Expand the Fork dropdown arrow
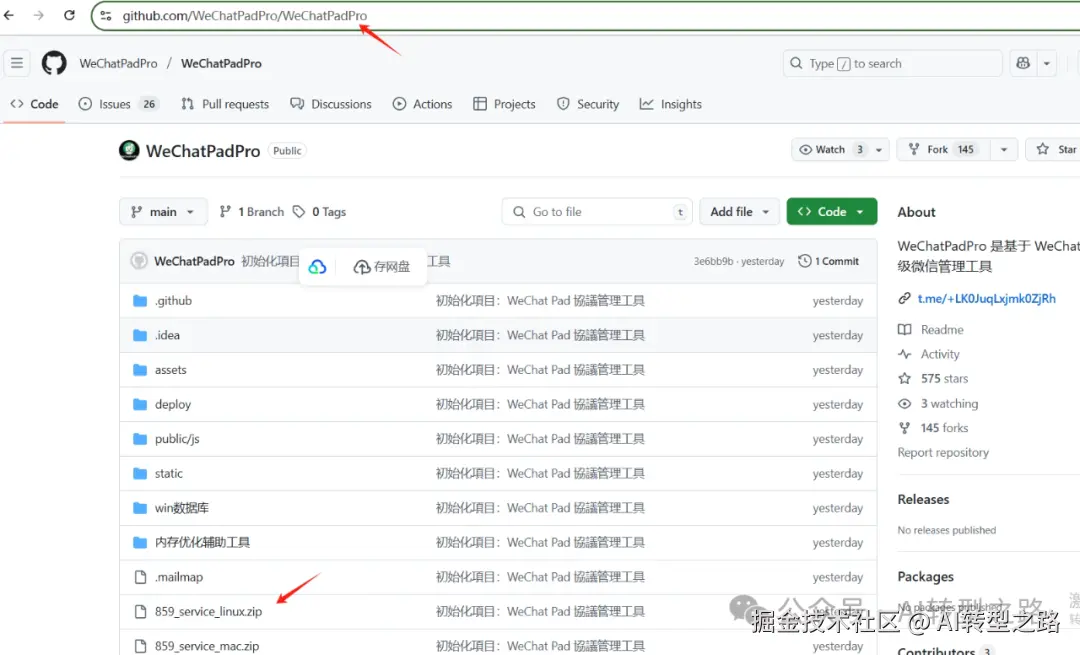 [1004, 149]
